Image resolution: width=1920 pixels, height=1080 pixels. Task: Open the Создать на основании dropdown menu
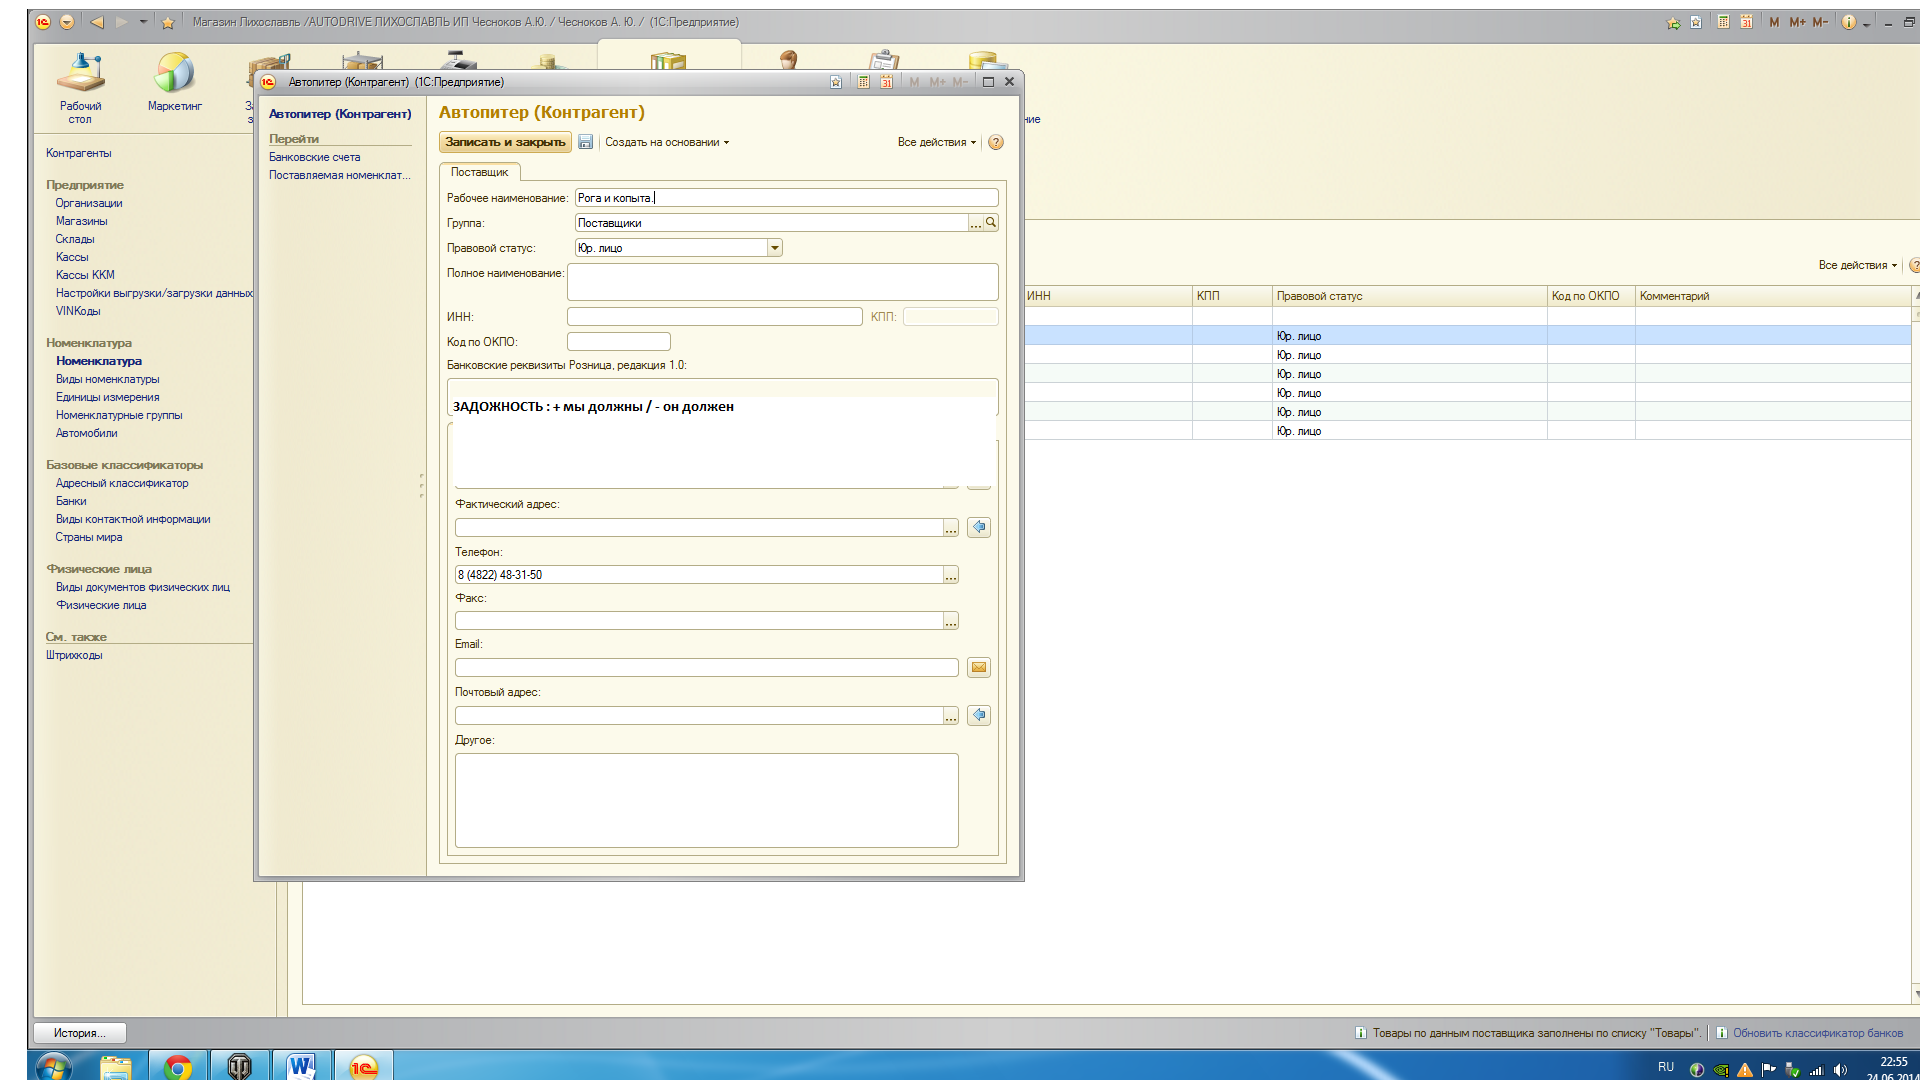pyautogui.click(x=667, y=142)
